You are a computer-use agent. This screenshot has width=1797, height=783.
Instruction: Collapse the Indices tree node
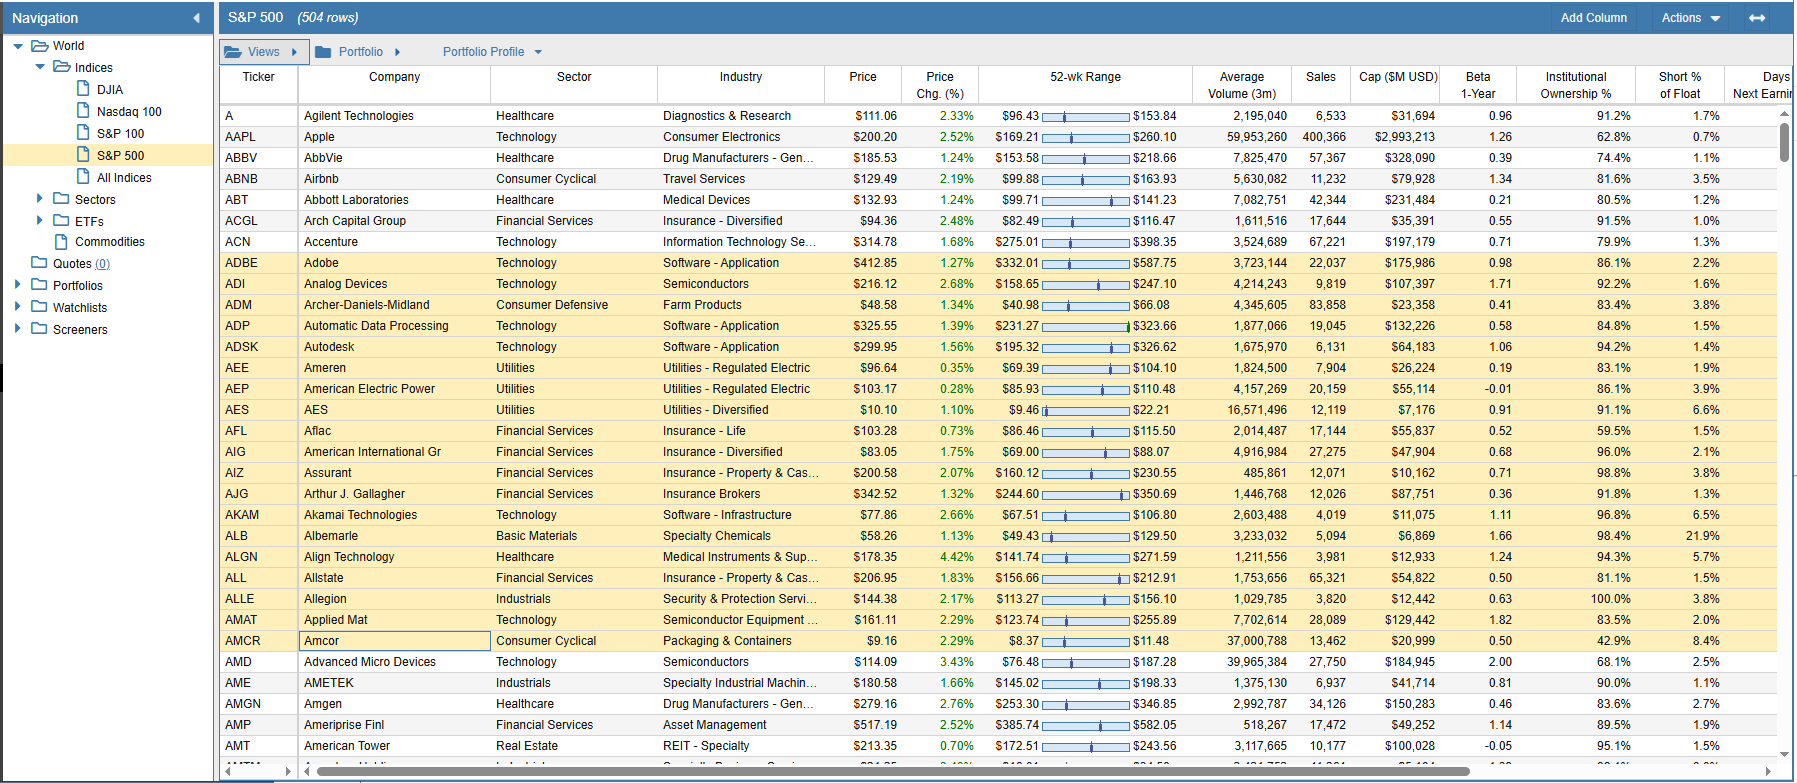point(40,67)
